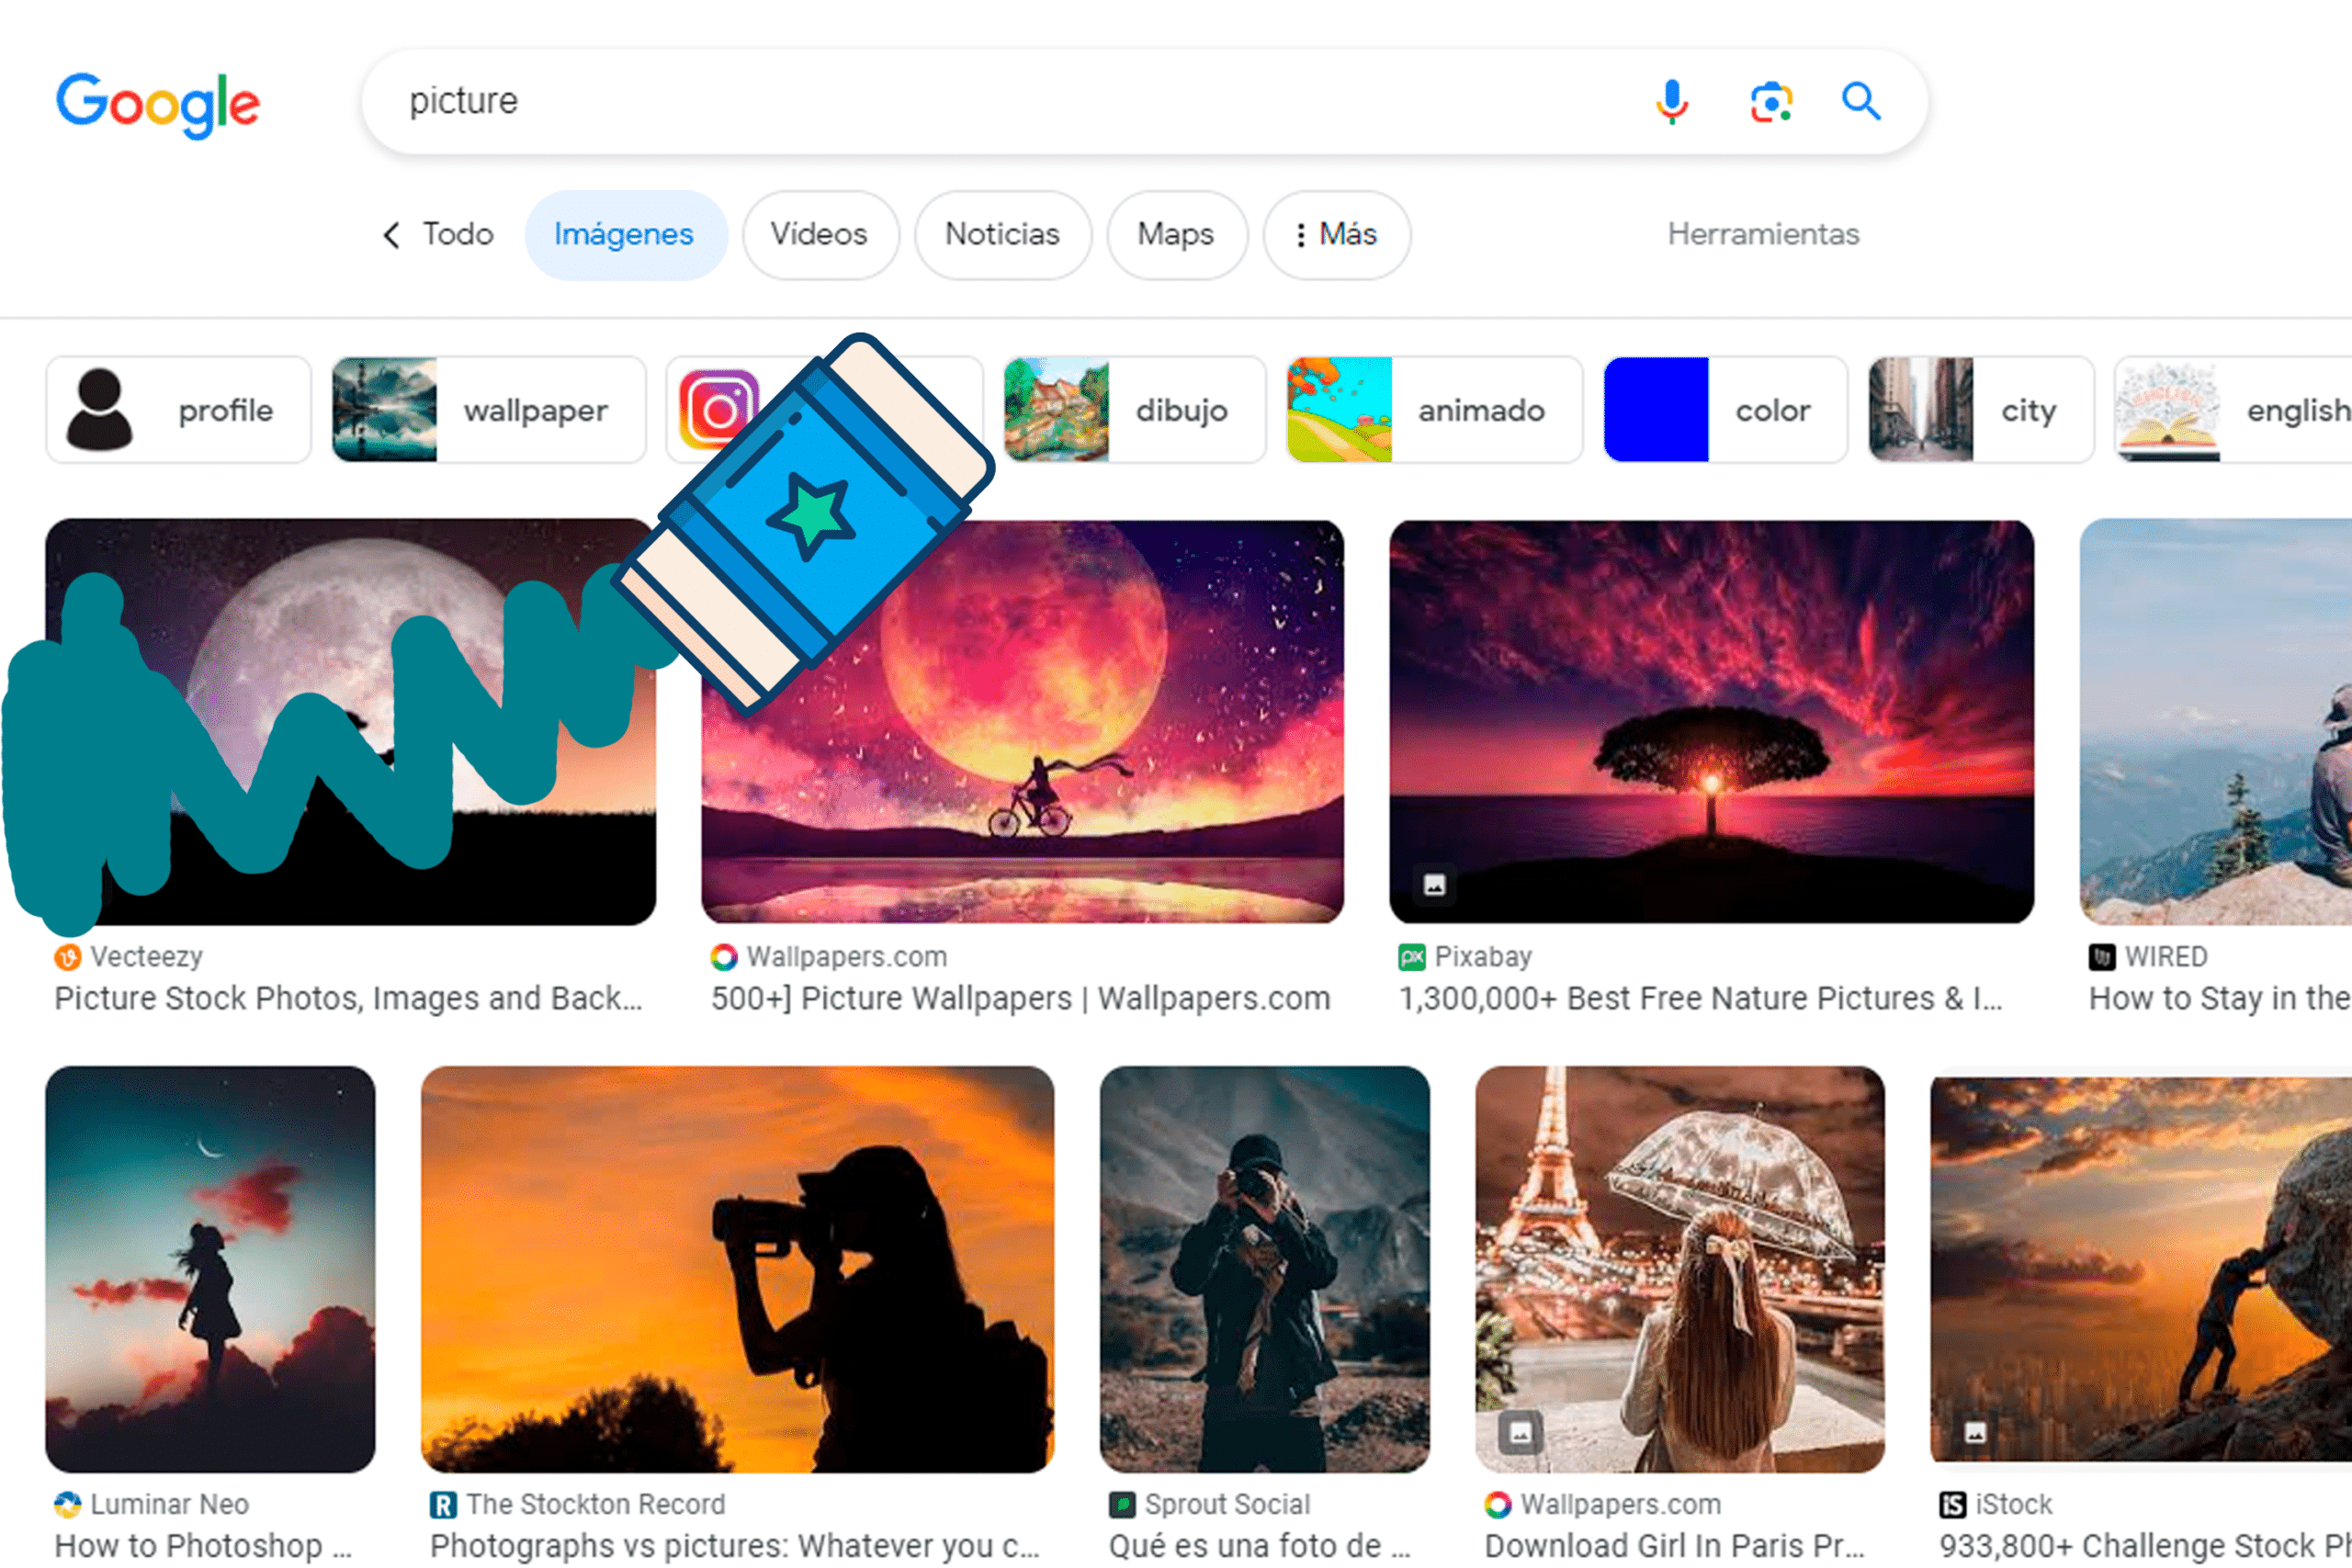
Task: Open the Girl in Paris umbrella thumbnail
Action: coord(1680,1269)
